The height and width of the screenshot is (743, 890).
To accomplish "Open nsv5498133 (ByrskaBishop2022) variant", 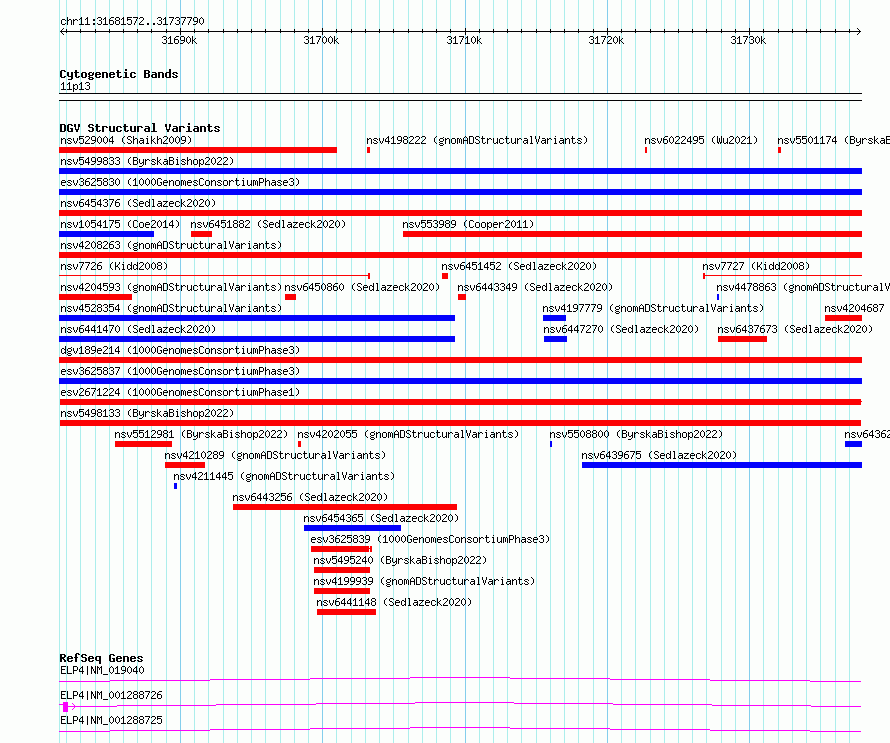I will (x=147, y=413).
